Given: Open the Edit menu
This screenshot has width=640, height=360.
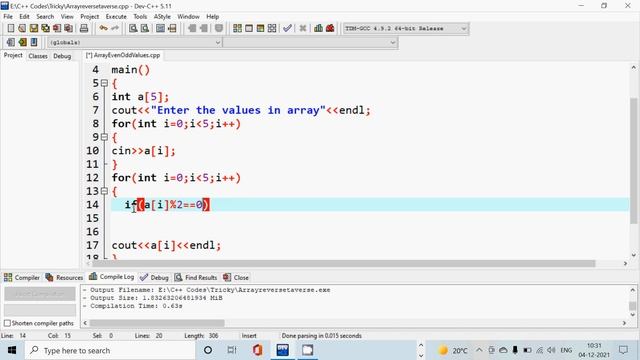Looking at the screenshot, I should coord(24,16).
